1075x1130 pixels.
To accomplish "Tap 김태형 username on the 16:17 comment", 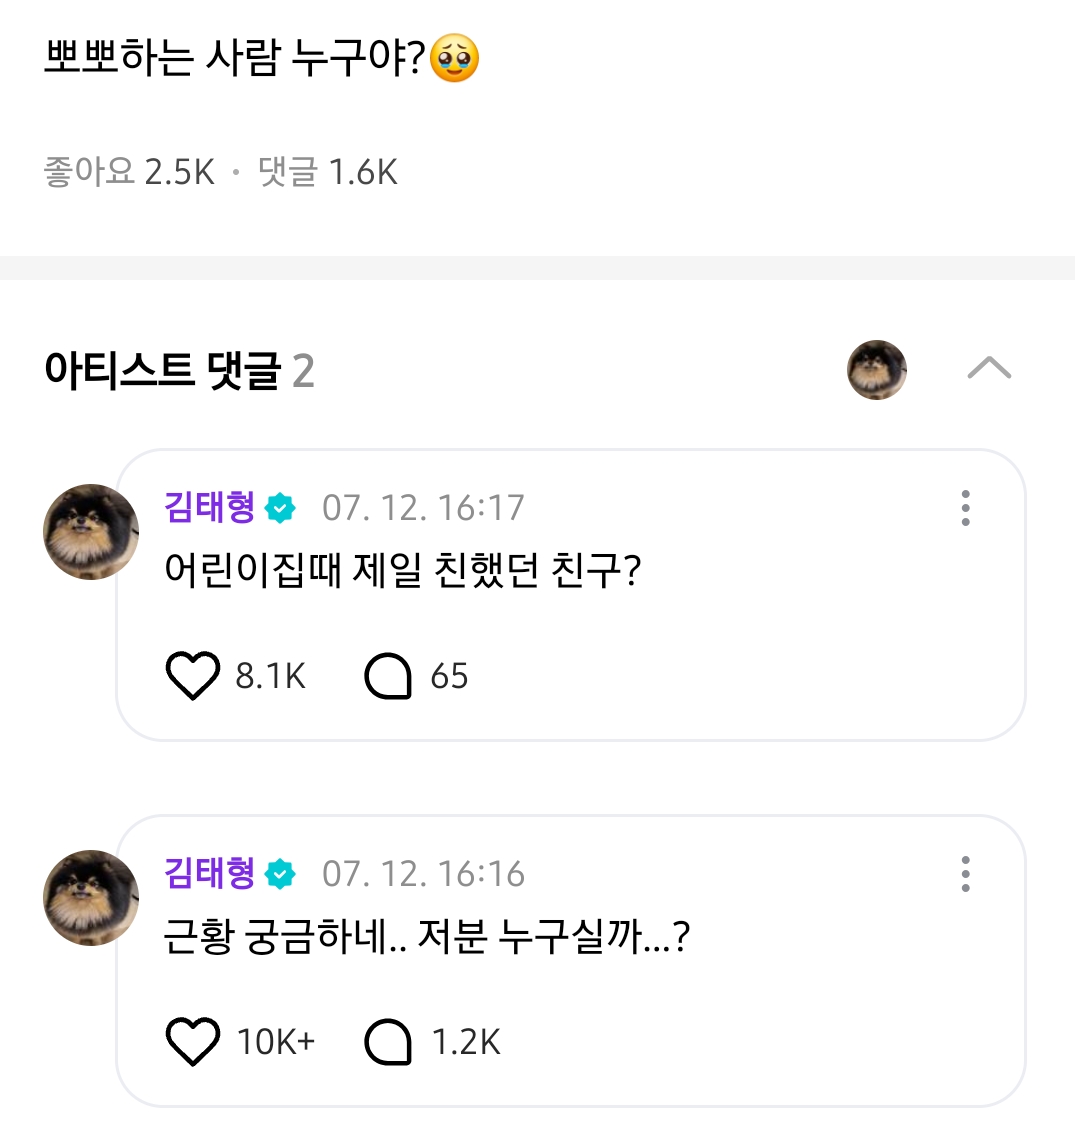I will click(x=210, y=508).
